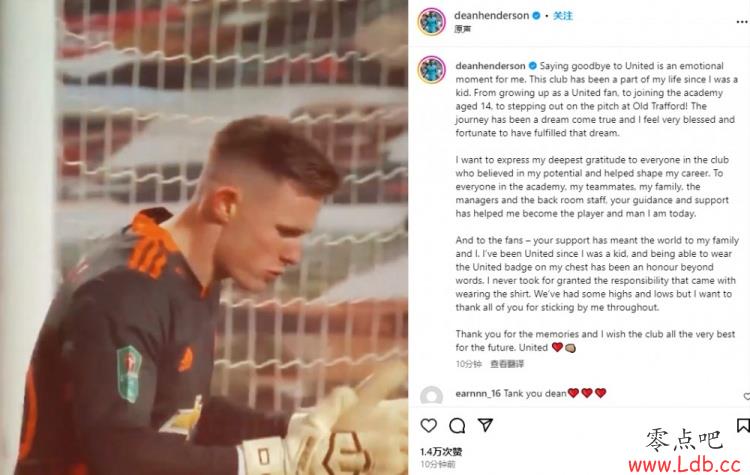The image size is (750, 475).
Task: Open comments via speech bubble icon
Action: pyautogui.click(x=457, y=425)
